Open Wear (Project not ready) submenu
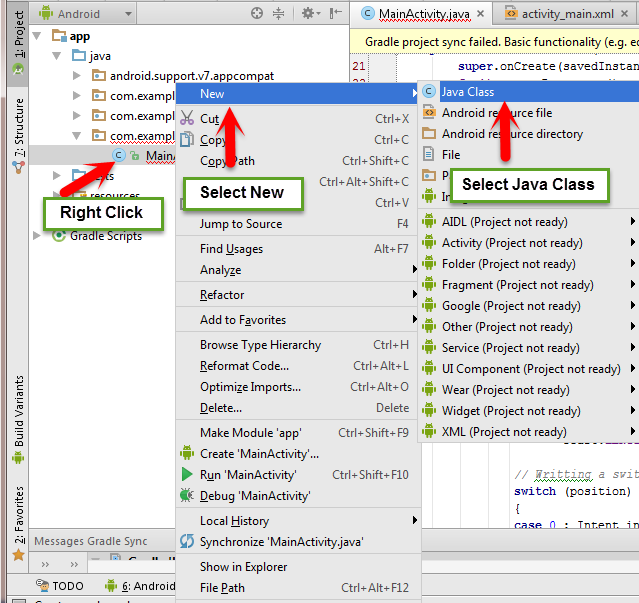639x603 pixels. click(x=528, y=390)
